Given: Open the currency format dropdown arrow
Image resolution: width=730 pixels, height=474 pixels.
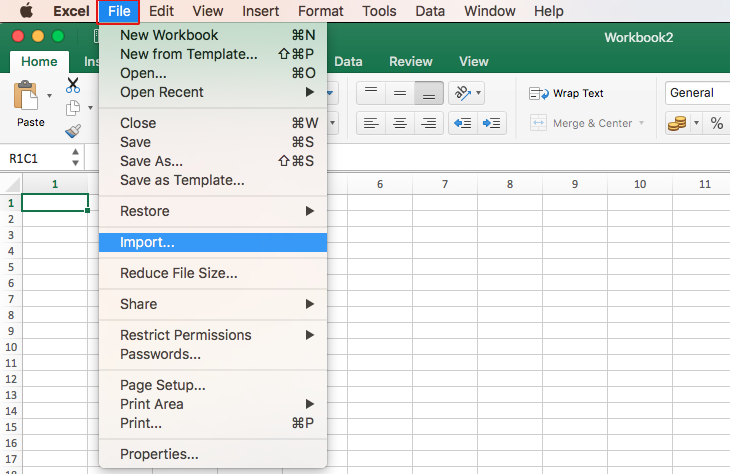Looking at the screenshot, I should click(x=696, y=123).
